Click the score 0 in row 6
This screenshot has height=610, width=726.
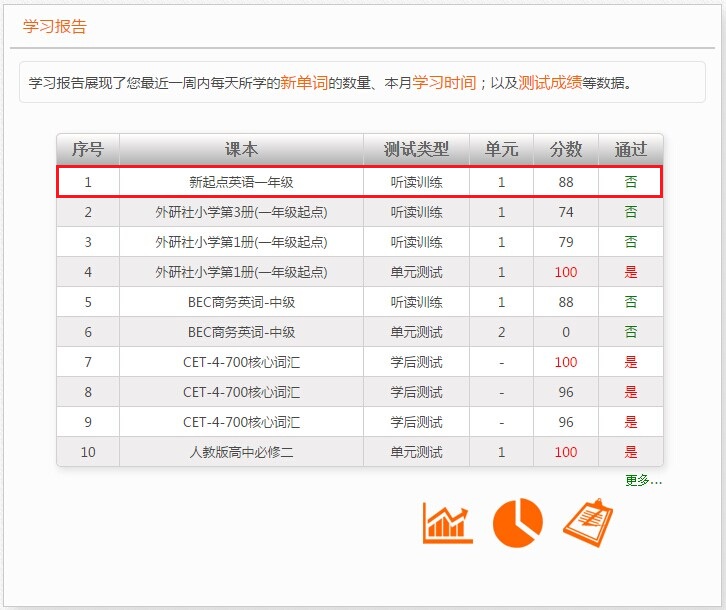pyautogui.click(x=566, y=332)
